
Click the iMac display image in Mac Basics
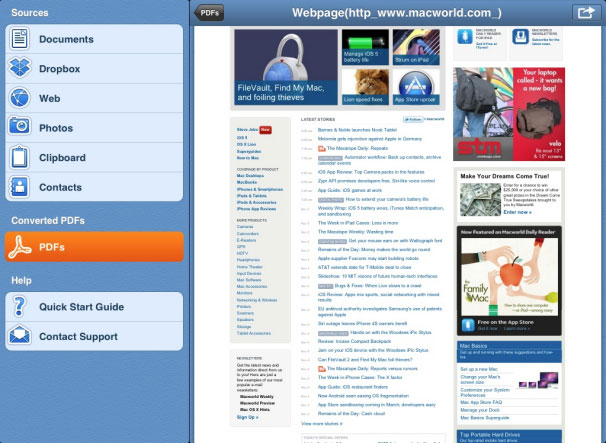pos(548,378)
